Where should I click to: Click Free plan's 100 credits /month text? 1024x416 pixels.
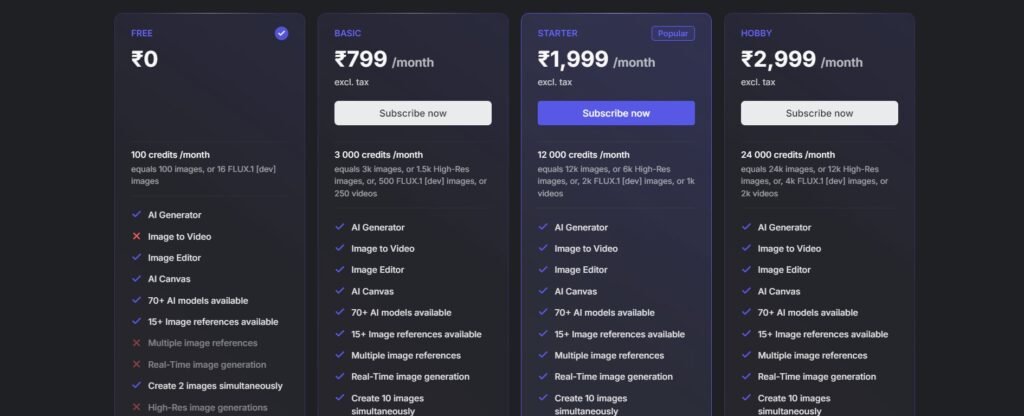pyautogui.click(x=170, y=155)
